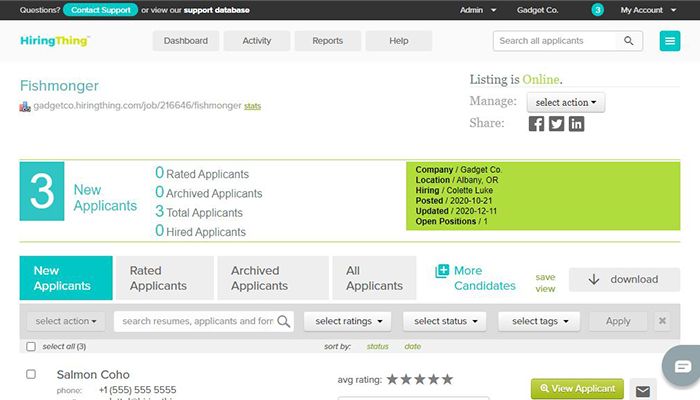Share listing on LinkedIn
This screenshot has width=700, height=400.
[x=576, y=124]
